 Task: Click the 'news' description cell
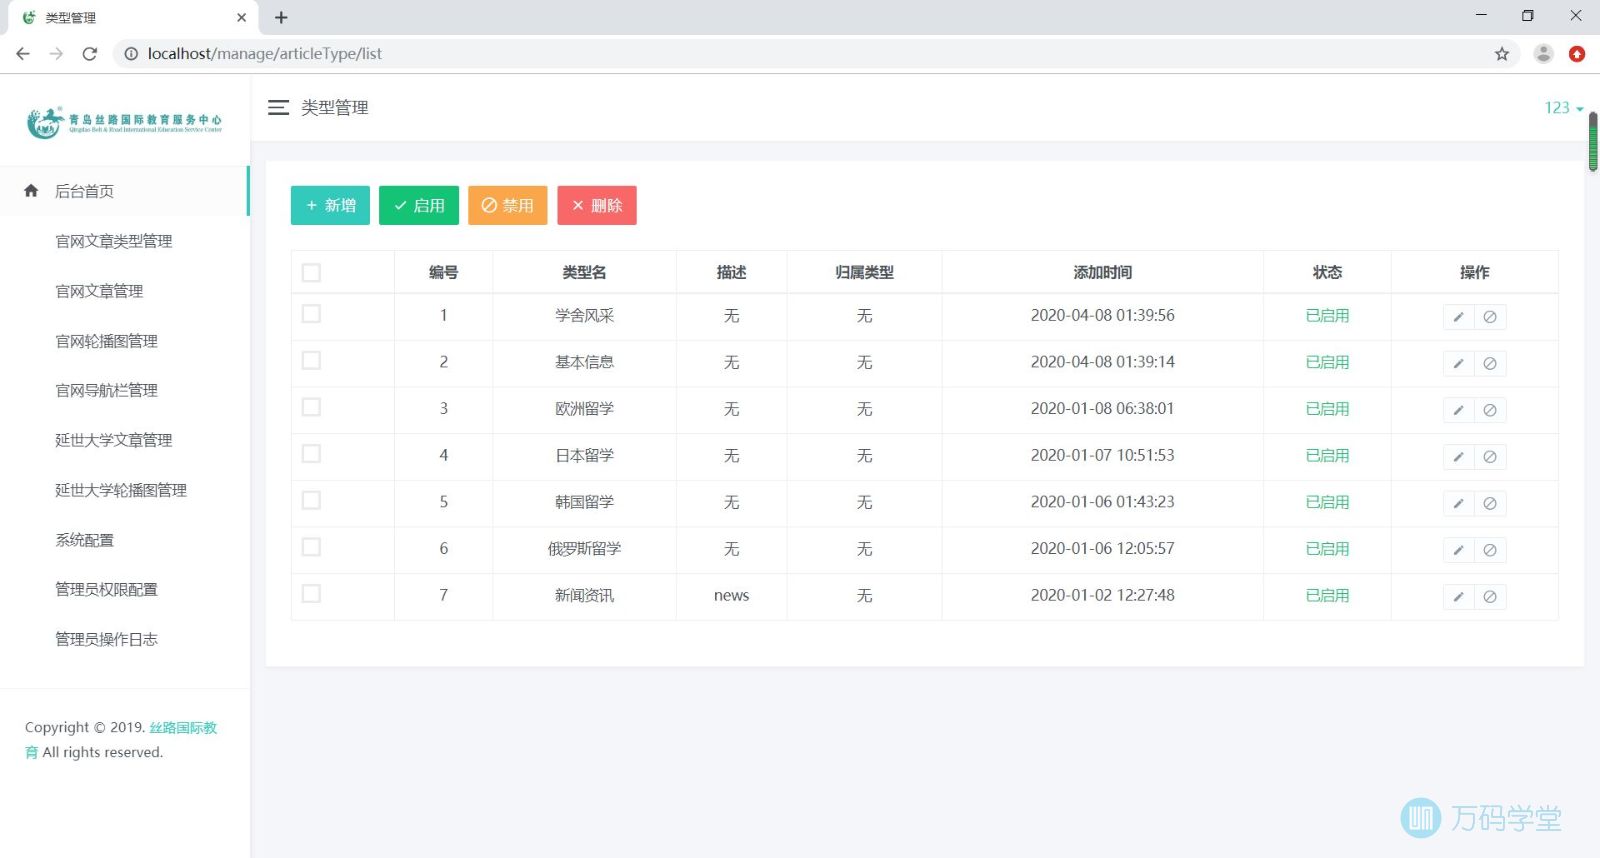(731, 595)
